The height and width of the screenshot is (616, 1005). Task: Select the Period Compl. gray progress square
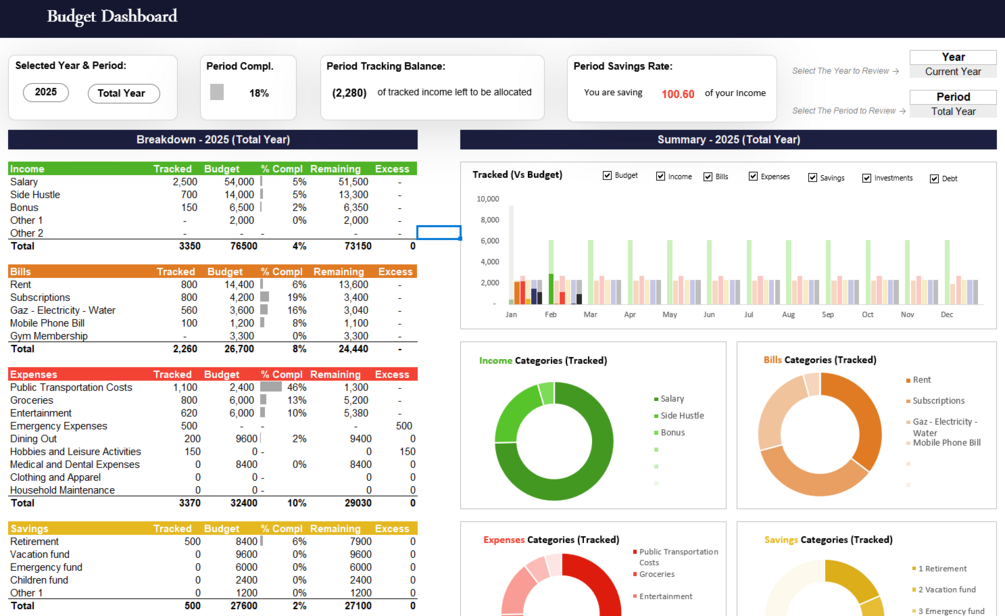point(217,92)
